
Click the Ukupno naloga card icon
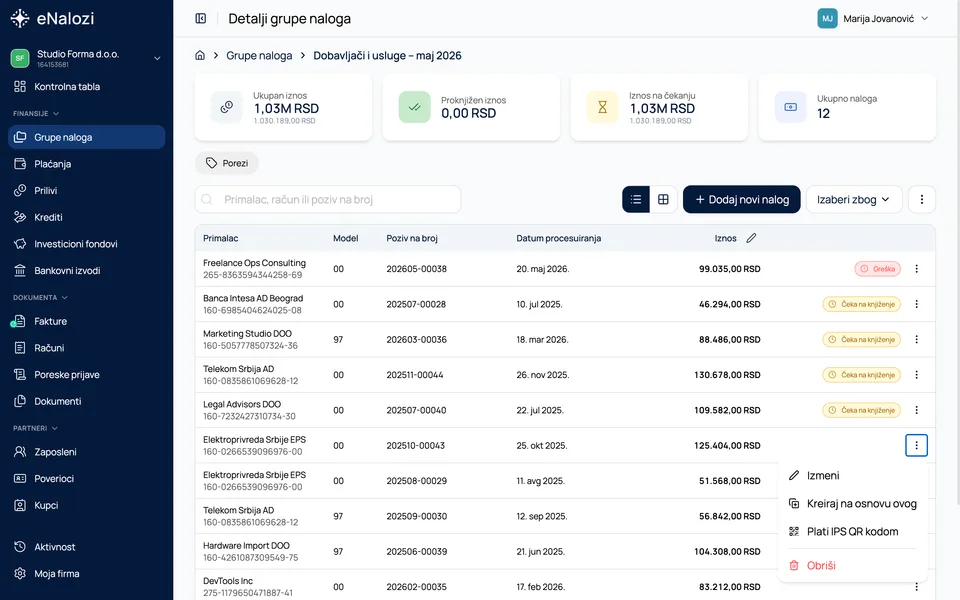tap(790, 107)
